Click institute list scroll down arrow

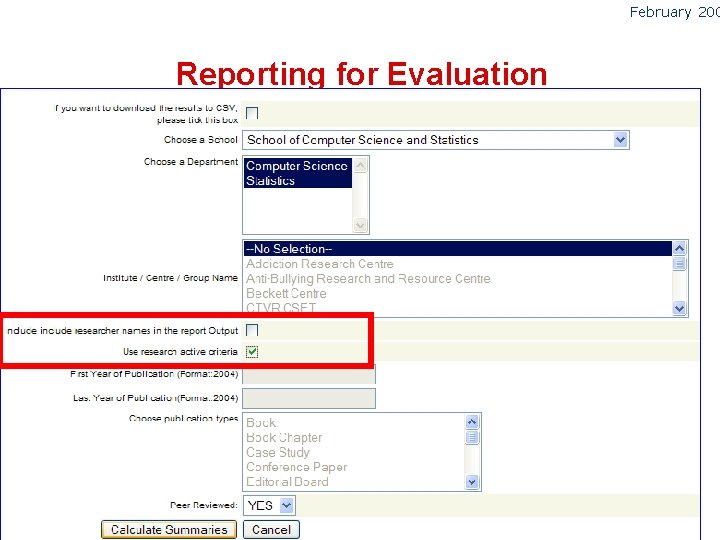point(679,308)
